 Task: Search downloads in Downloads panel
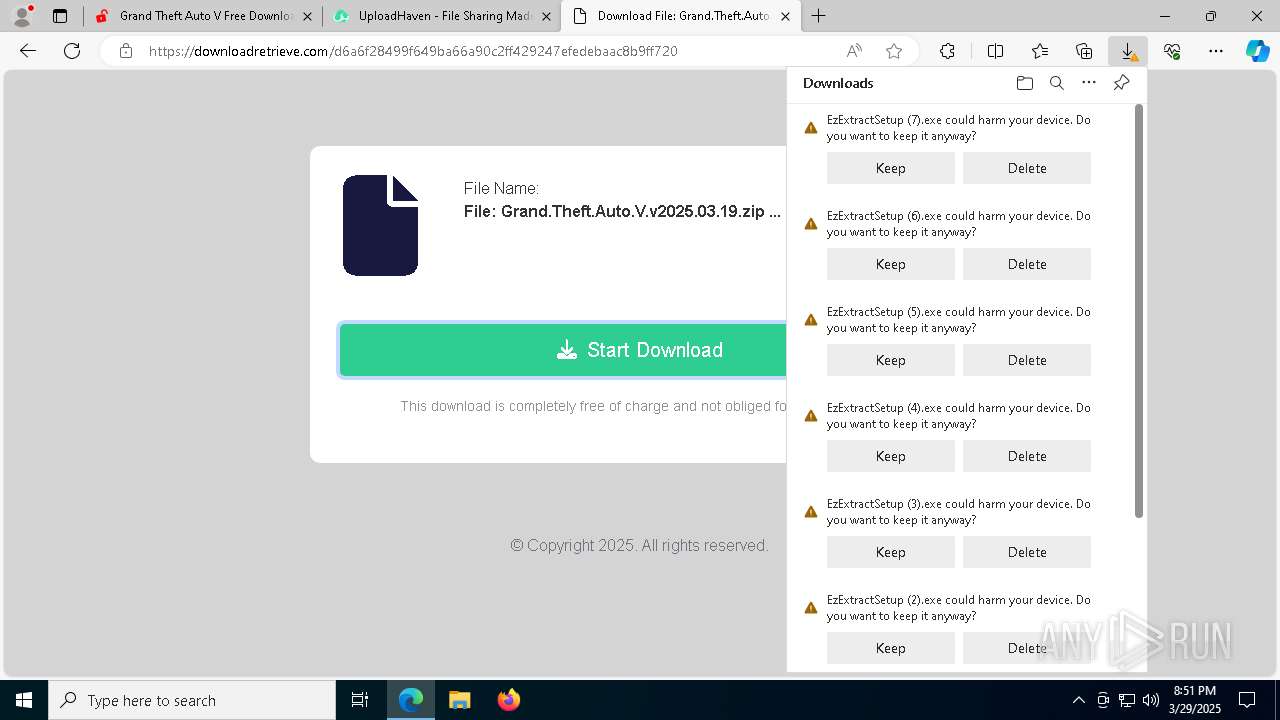pyautogui.click(x=1057, y=83)
